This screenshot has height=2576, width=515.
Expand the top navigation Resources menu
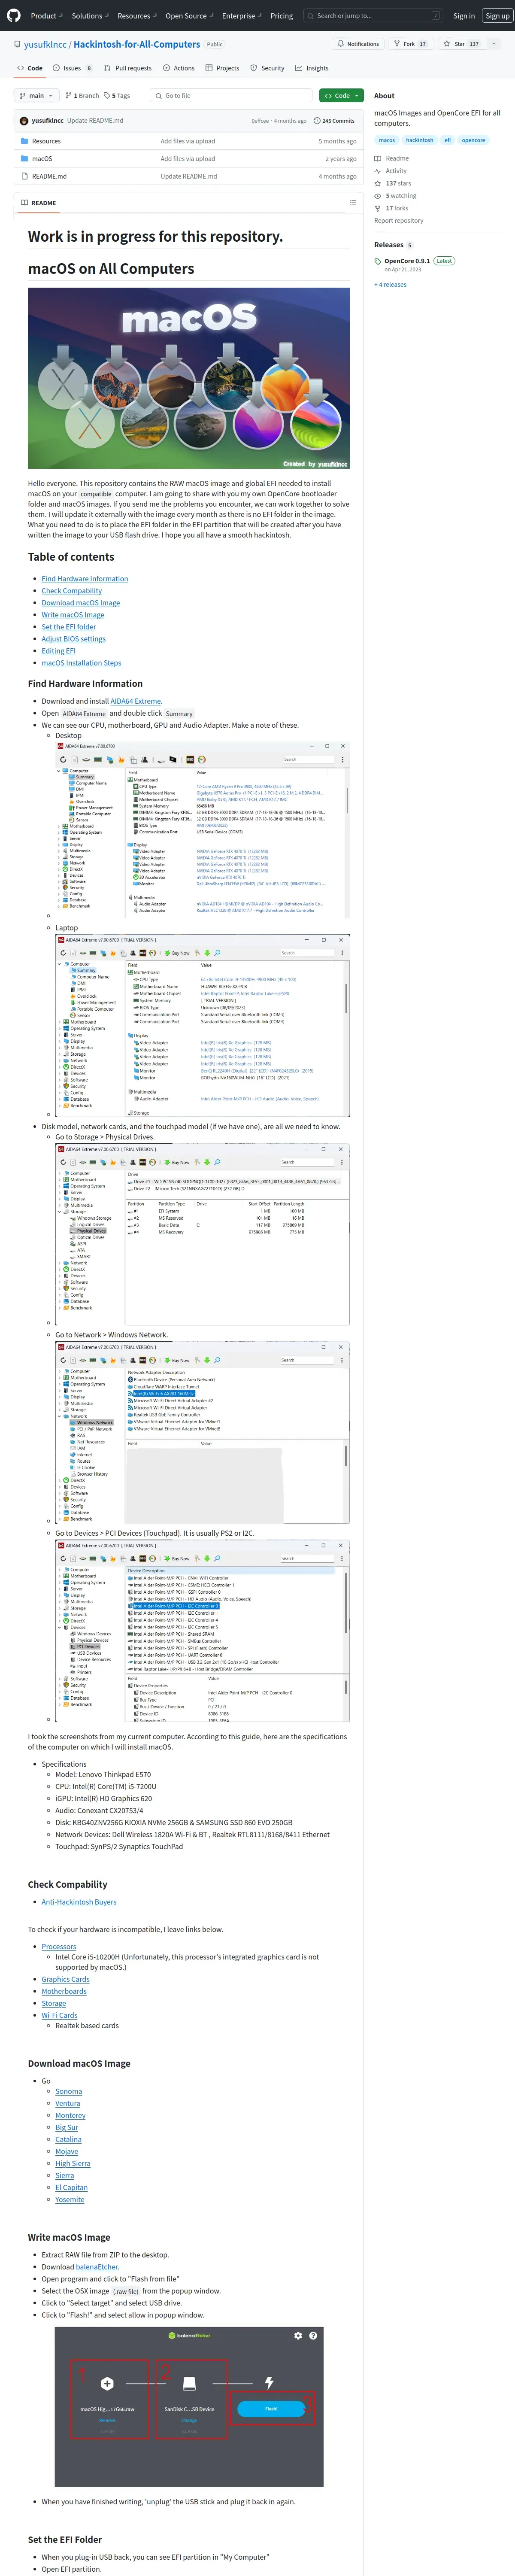pyautogui.click(x=136, y=16)
